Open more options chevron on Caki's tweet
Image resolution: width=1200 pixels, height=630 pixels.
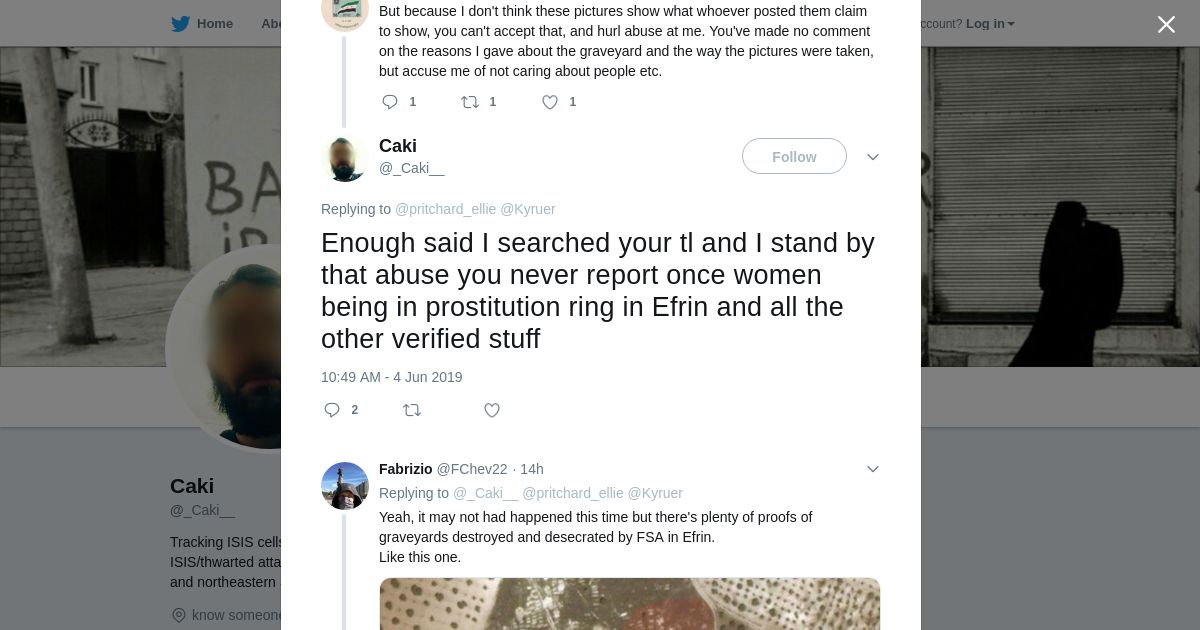coord(873,157)
